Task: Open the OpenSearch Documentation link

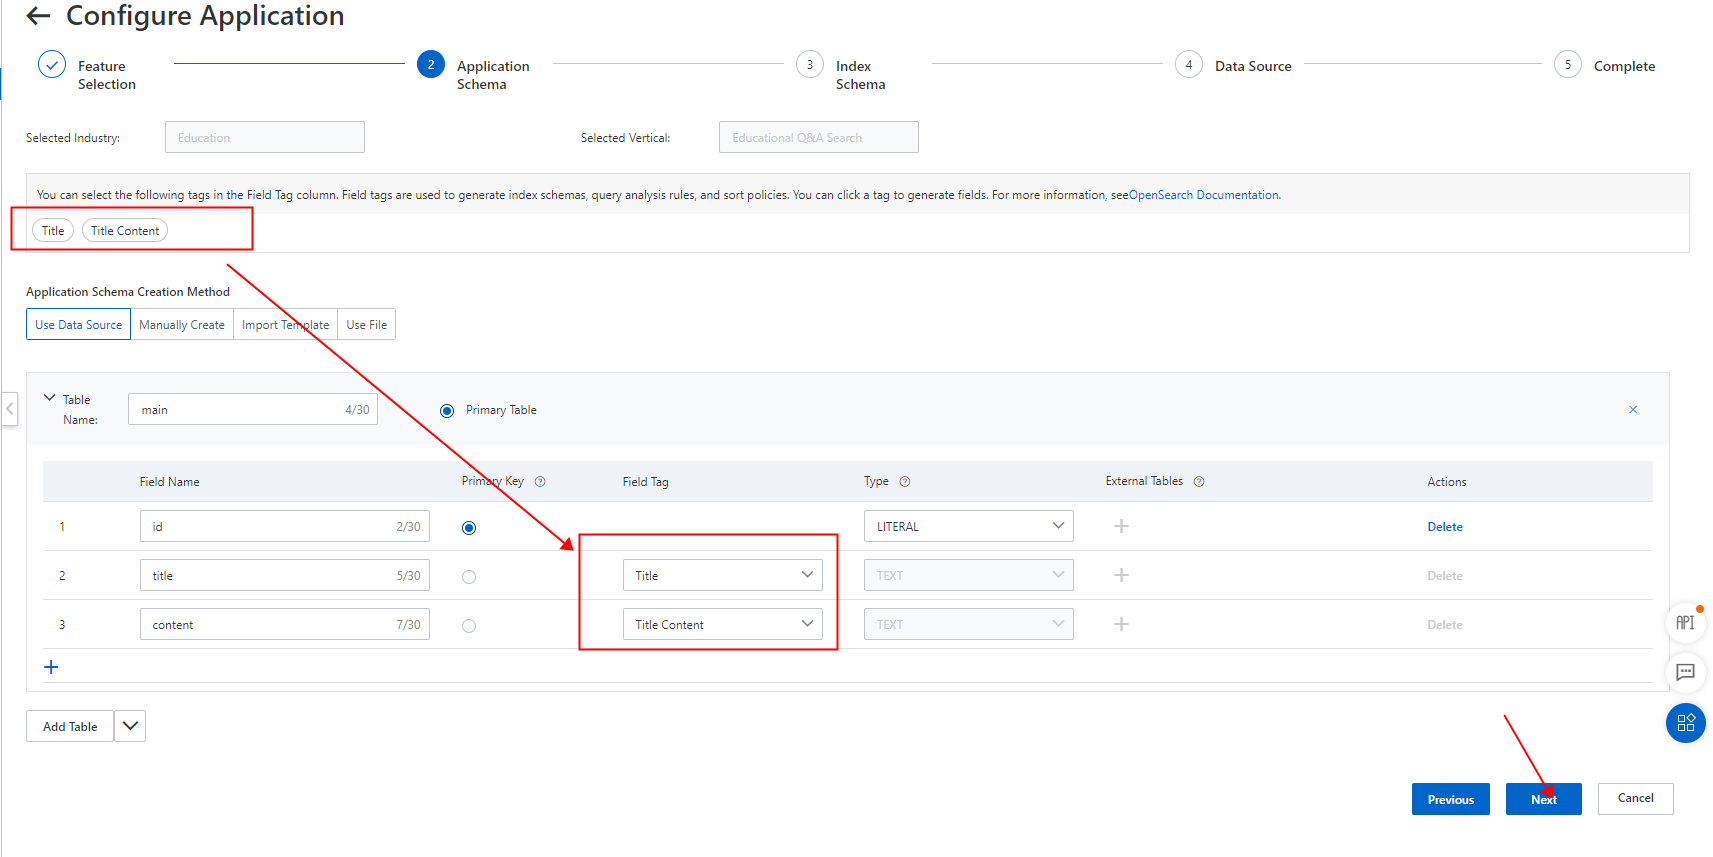Action: tap(1204, 195)
